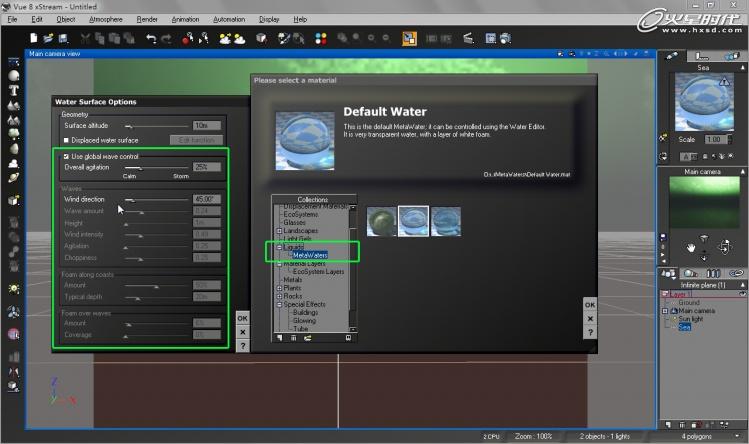Click the question mark help button in material dialog
Screen dimensions: 749x444
coord(590,332)
